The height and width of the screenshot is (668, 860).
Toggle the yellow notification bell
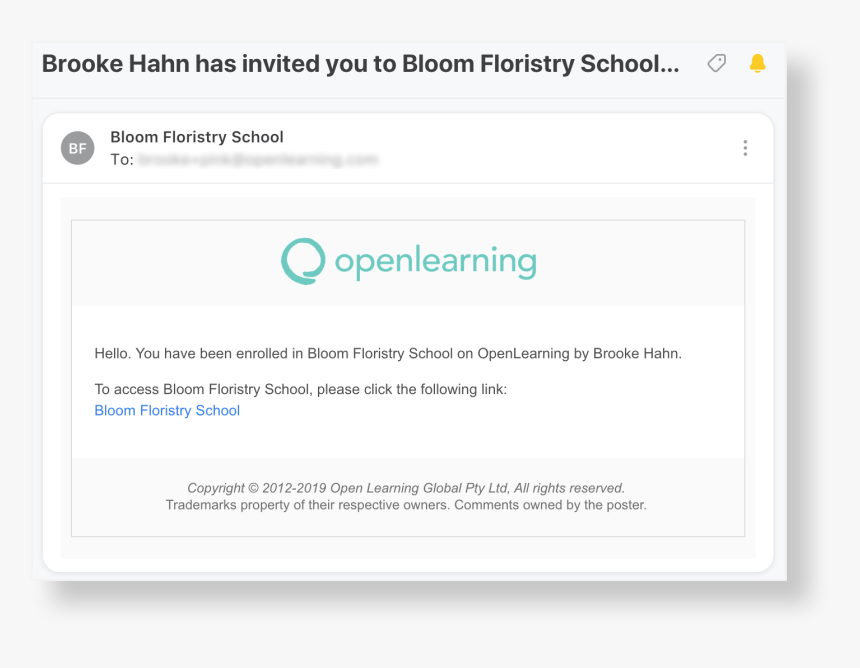tap(757, 64)
